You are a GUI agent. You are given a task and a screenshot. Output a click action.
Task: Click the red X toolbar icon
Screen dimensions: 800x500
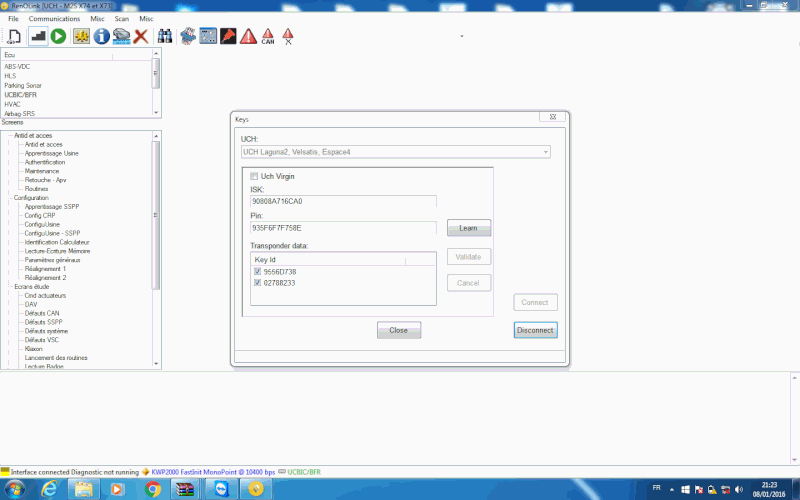(141, 36)
